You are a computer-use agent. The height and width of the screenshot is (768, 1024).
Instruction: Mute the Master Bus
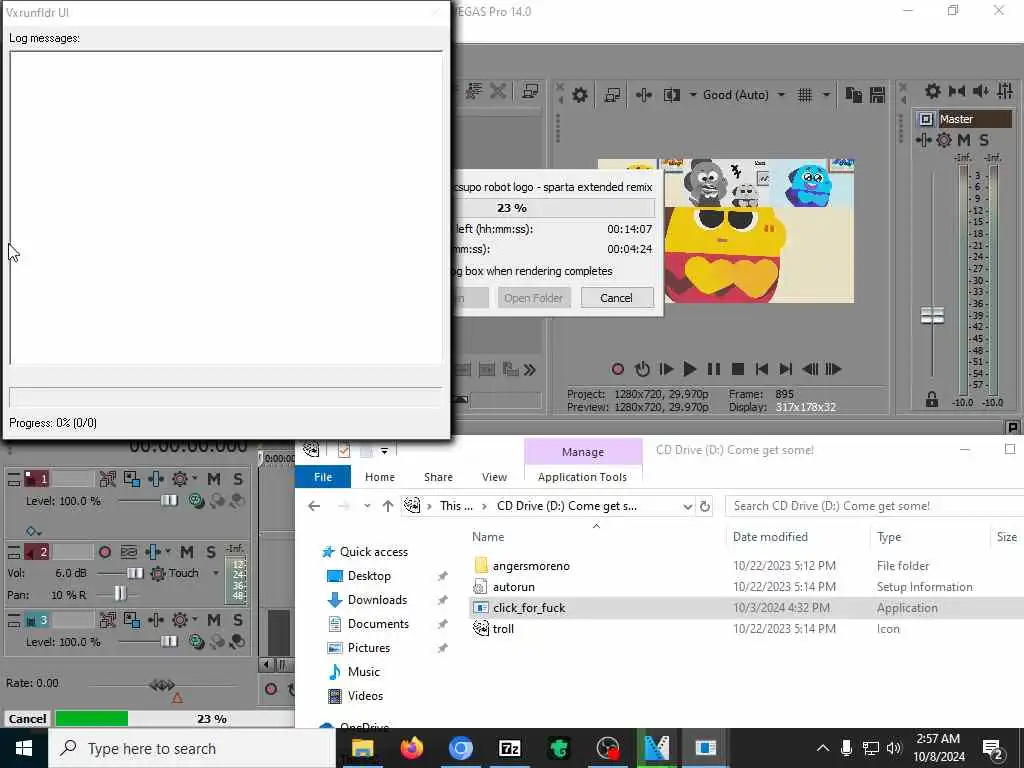coord(964,140)
